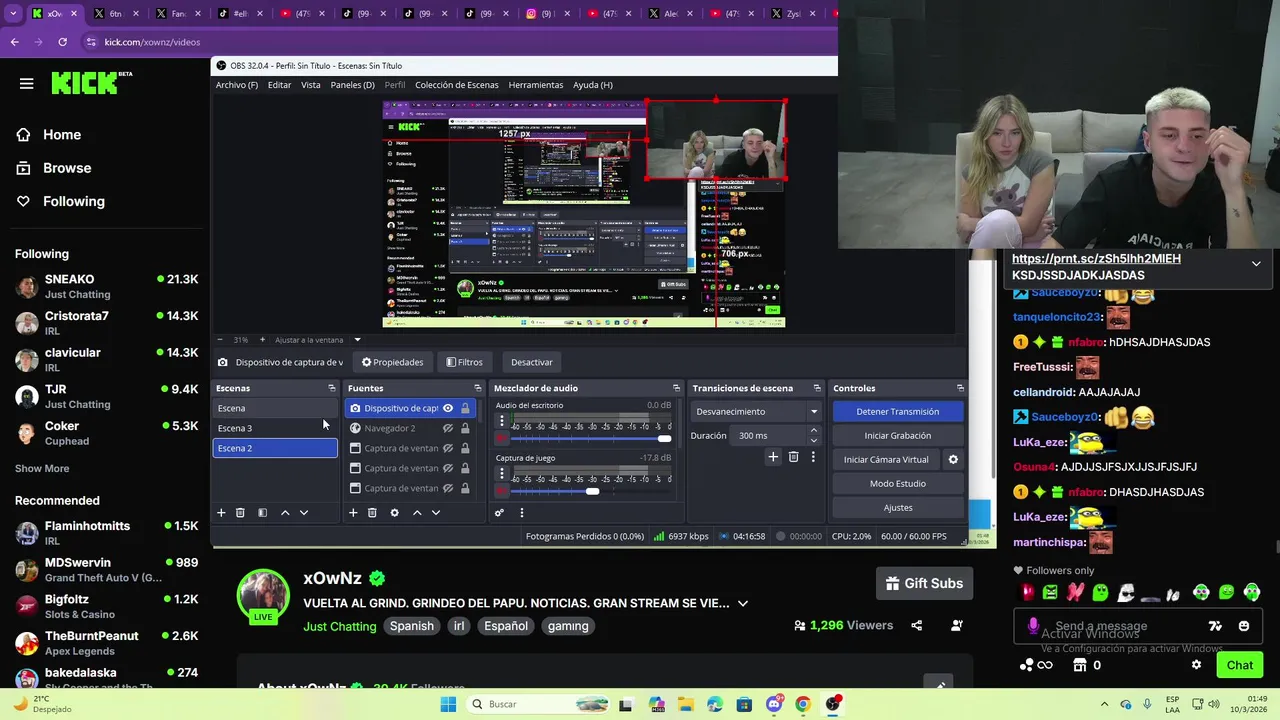Viewport: 1280px width, 720px height.
Task: Delete the selected scene with trash icon
Action: click(240, 513)
